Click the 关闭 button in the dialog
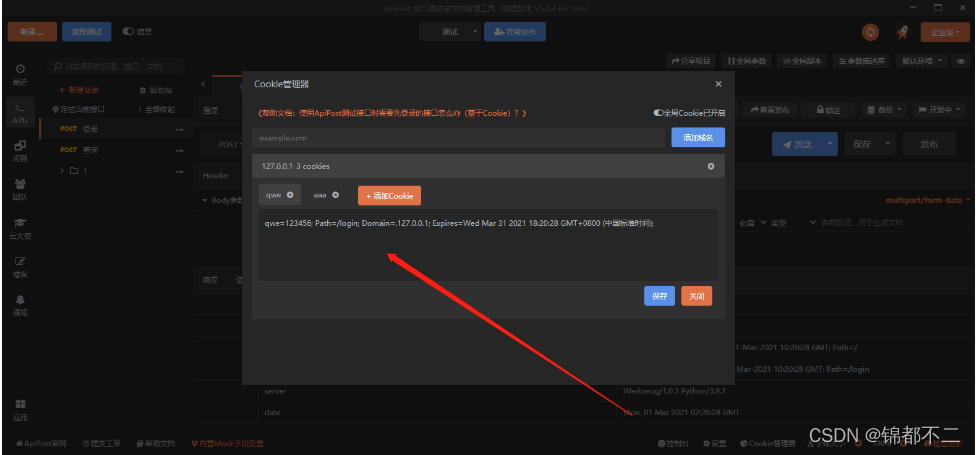Screen dimensions: 976x455 click(697, 296)
